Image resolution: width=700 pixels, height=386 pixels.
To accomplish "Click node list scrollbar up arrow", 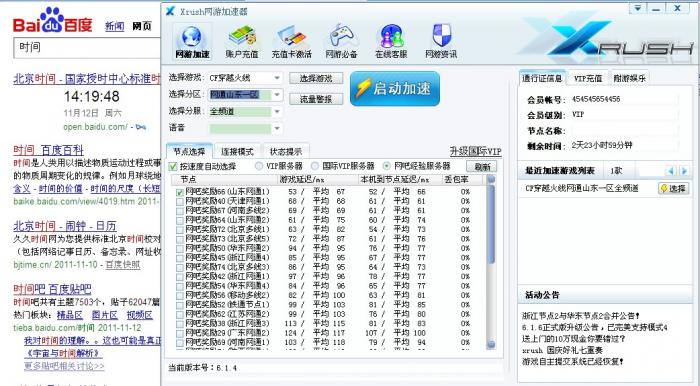I will point(491,179).
